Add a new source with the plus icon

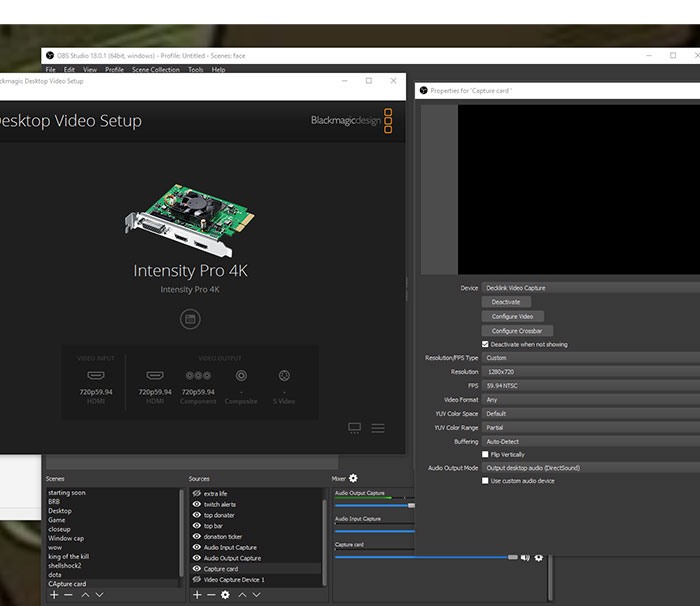click(x=197, y=595)
